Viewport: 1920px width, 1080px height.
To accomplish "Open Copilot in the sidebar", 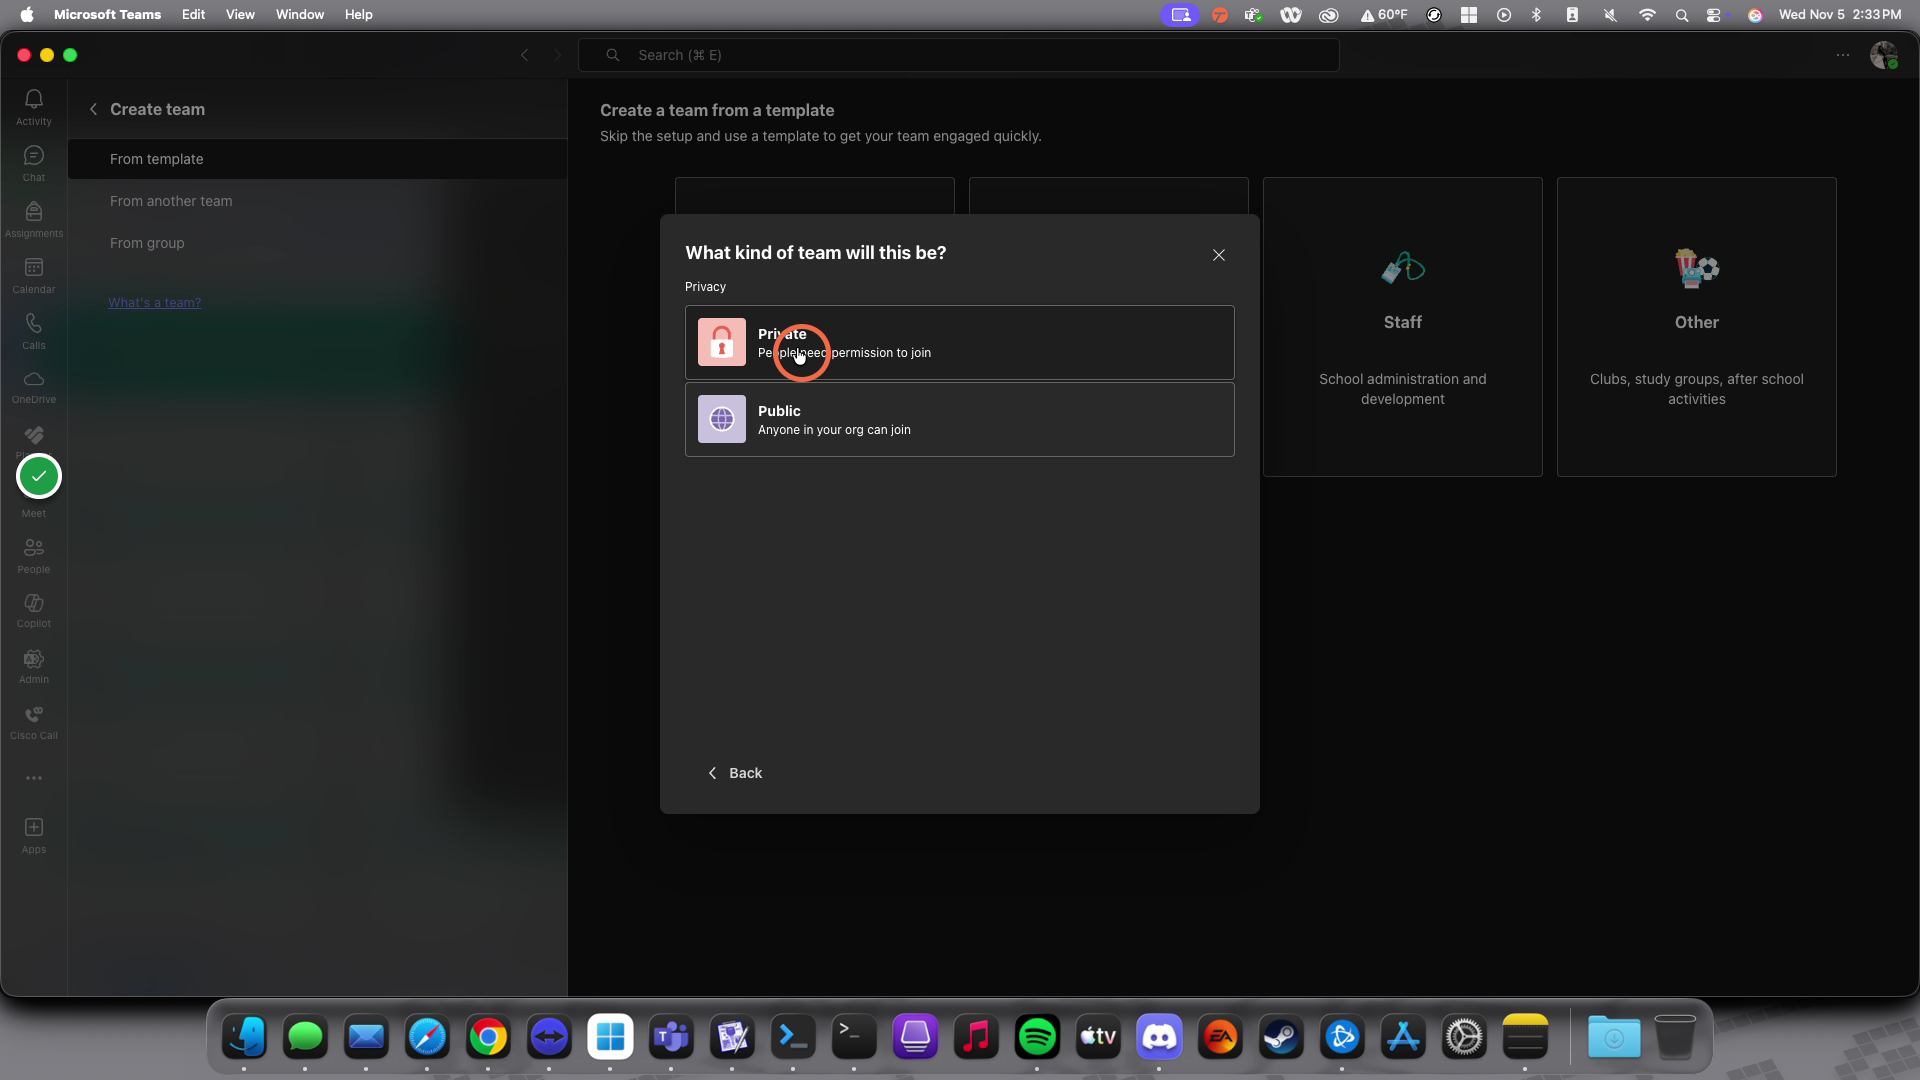I will [34, 610].
